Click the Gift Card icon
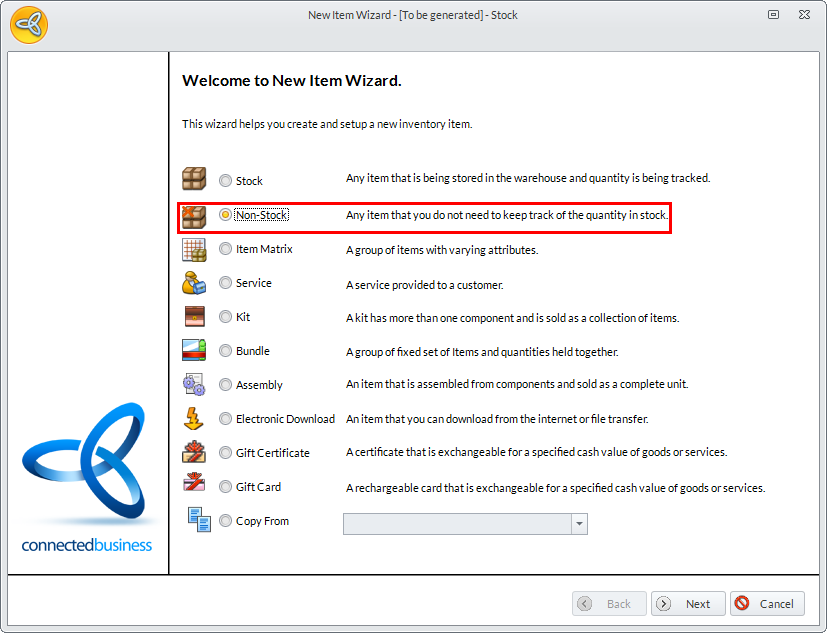Screen dimensions: 827x633 tap(194, 482)
